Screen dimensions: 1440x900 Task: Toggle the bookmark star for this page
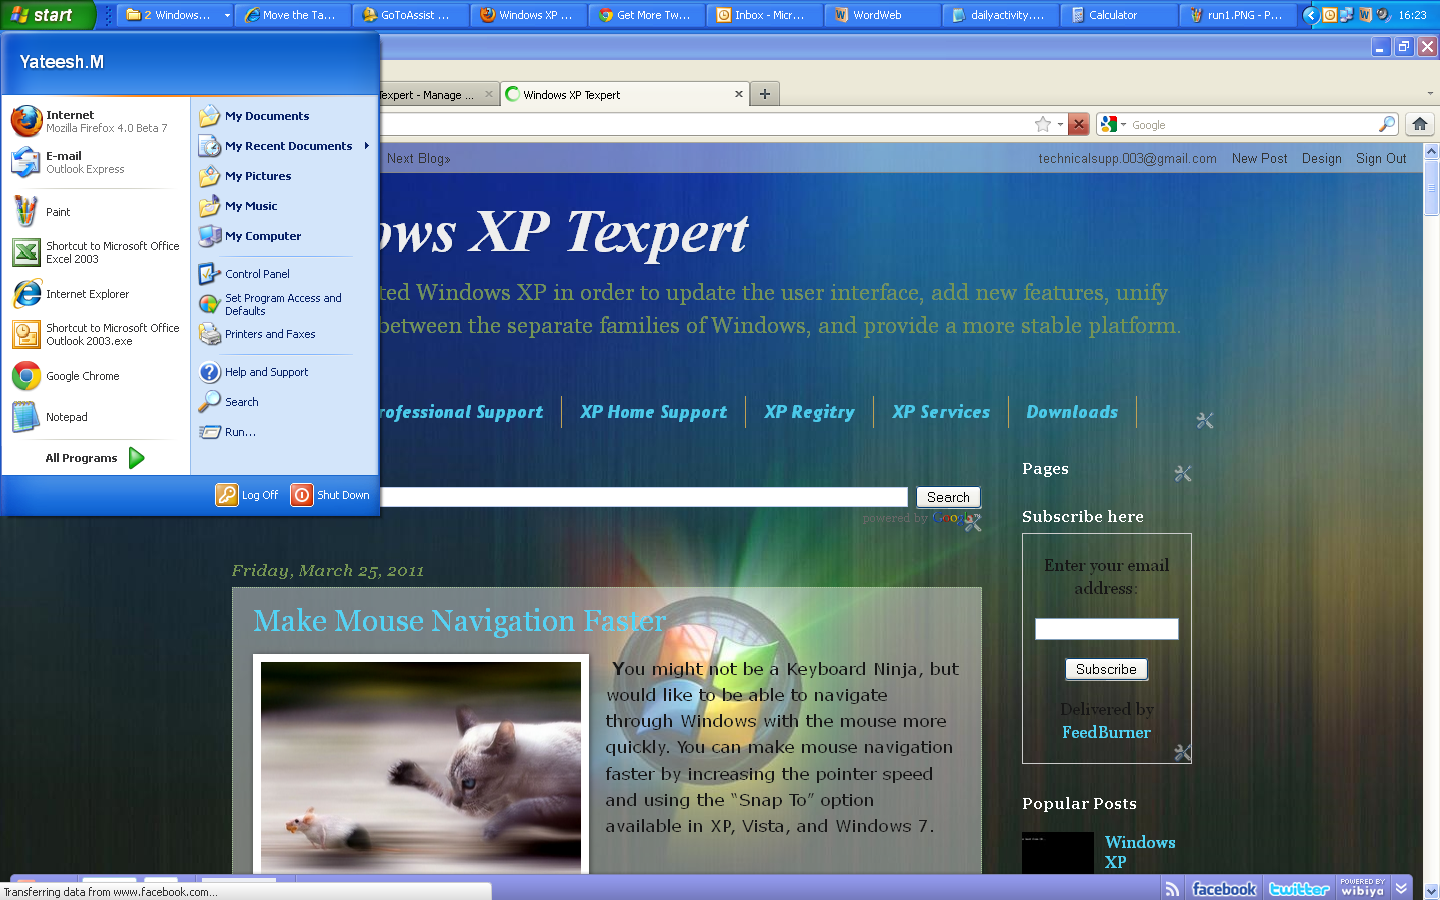click(x=1044, y=124)
